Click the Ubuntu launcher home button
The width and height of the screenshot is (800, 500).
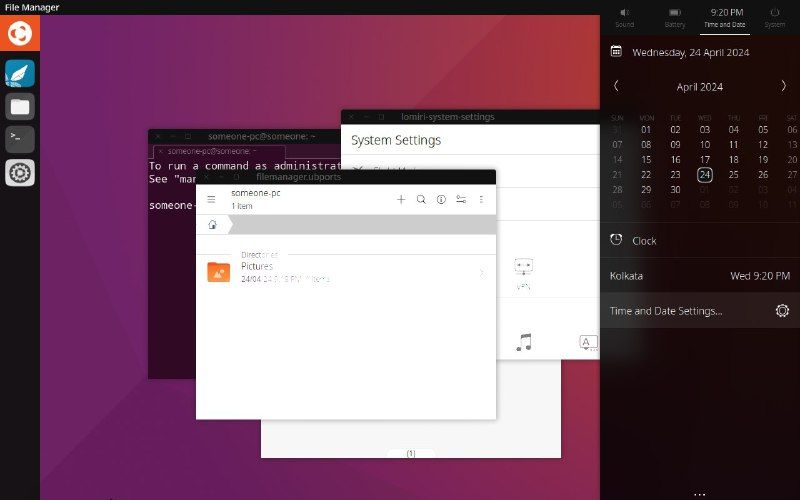(x=20, y=35)
